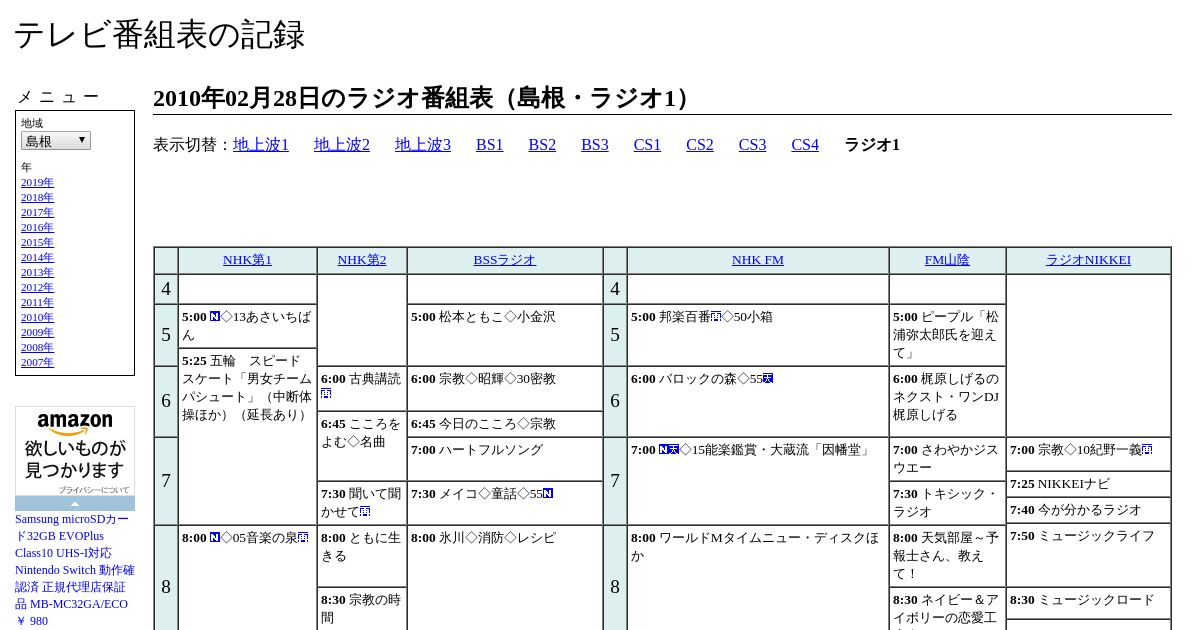Image resolution: width=1200 pixels, height=630 pixels.
Task: Switch display to BS1
Action: (x=490, y=145)
